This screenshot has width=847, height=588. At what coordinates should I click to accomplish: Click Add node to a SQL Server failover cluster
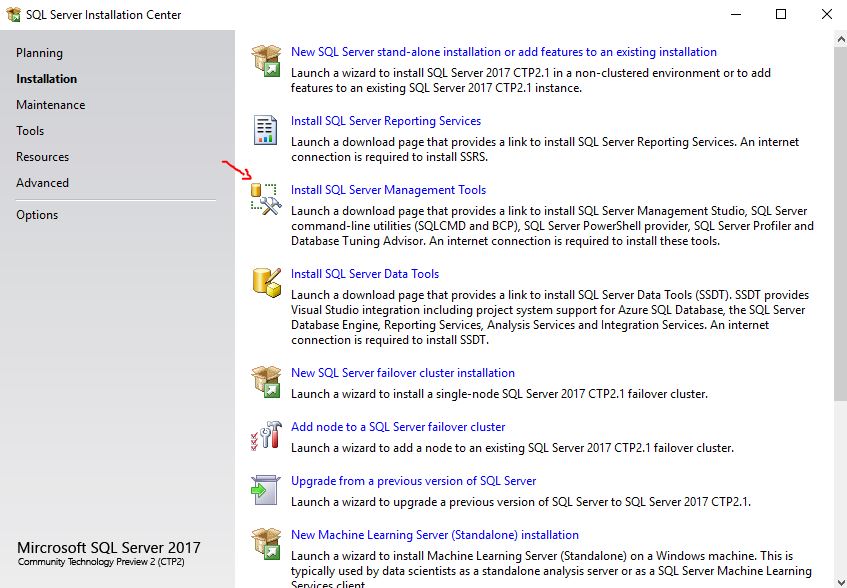[398, 427]
